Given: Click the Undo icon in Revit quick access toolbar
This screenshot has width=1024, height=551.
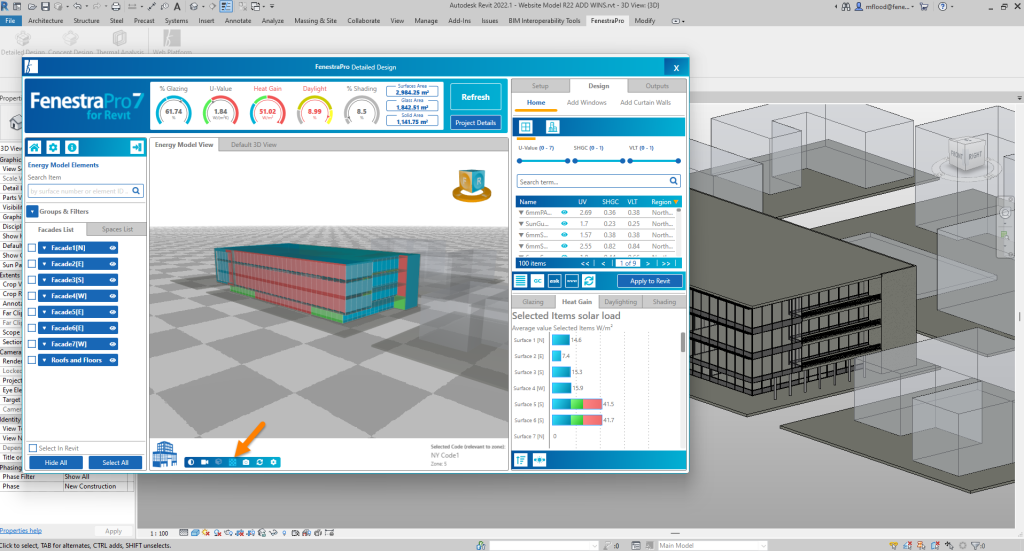Looking at the screenshot, I should [78, 7].
